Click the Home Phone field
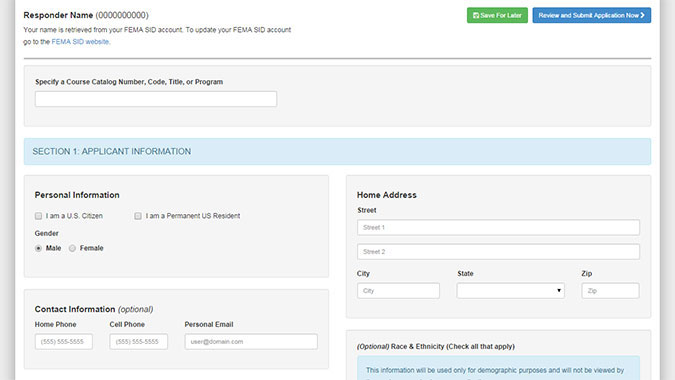This screenshot has width=675, height=380. pyautogui.click(x=64, y=342)
